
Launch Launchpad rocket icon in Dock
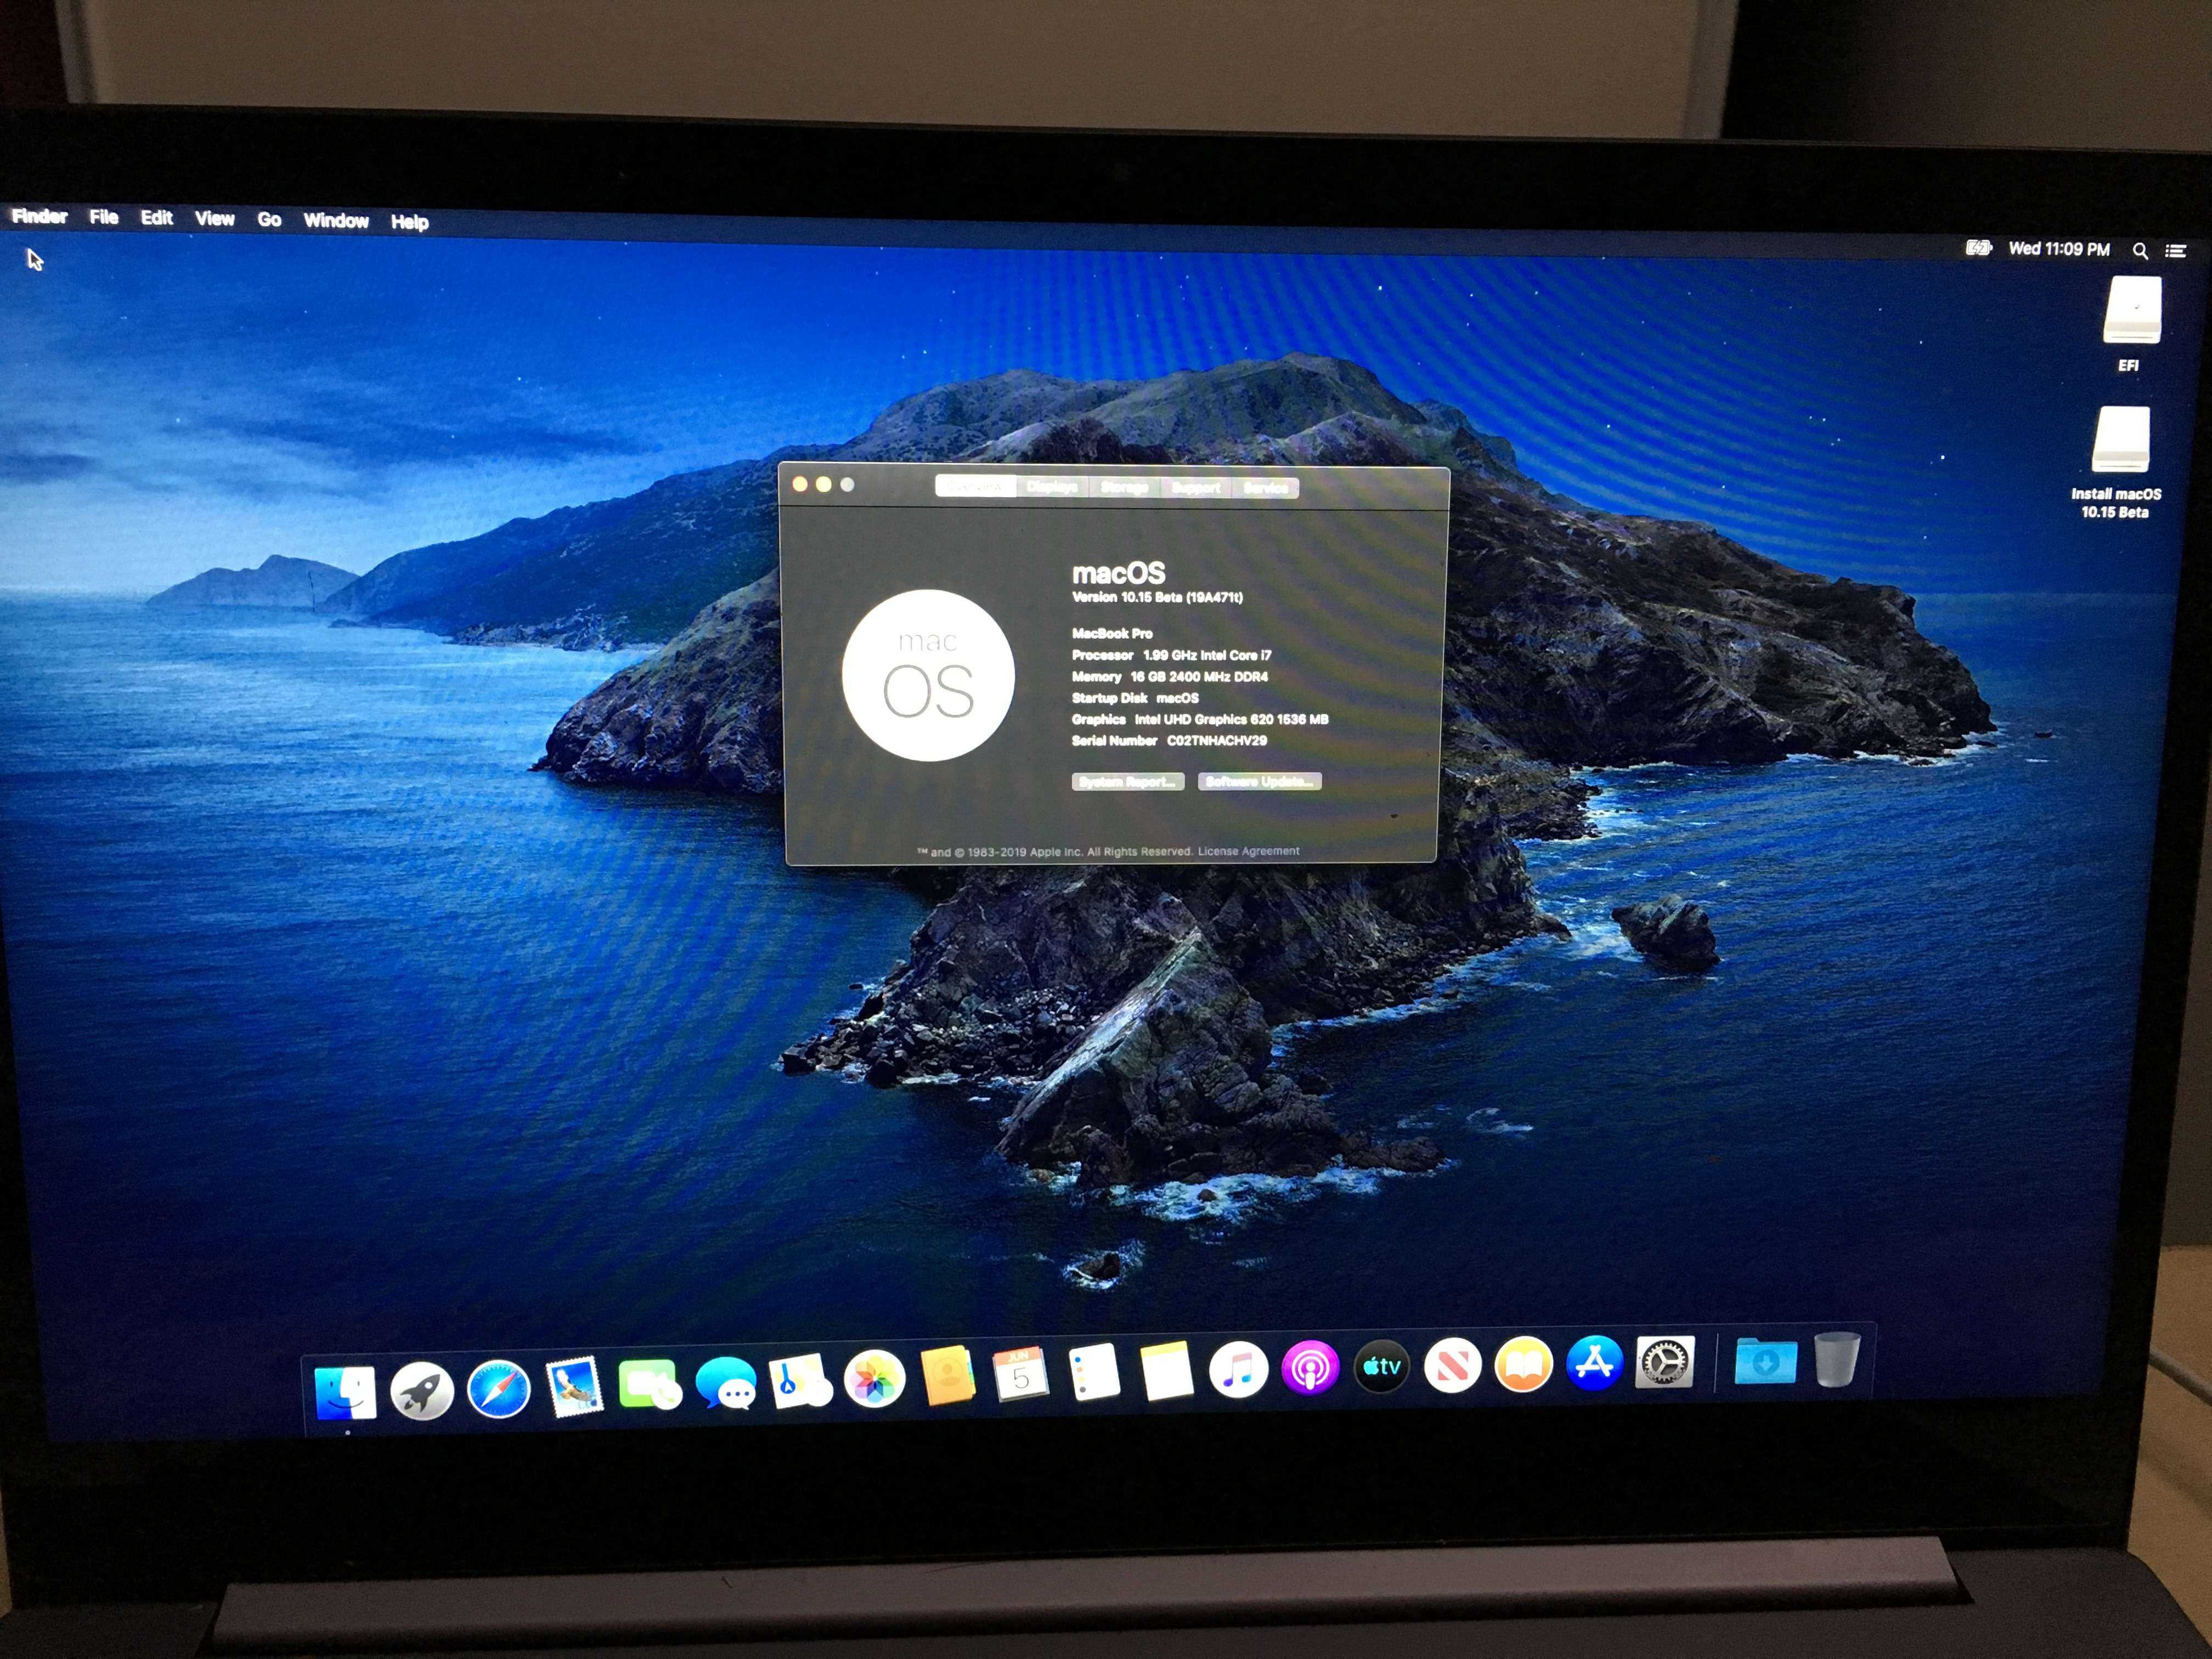click(x=422, y=1390)
